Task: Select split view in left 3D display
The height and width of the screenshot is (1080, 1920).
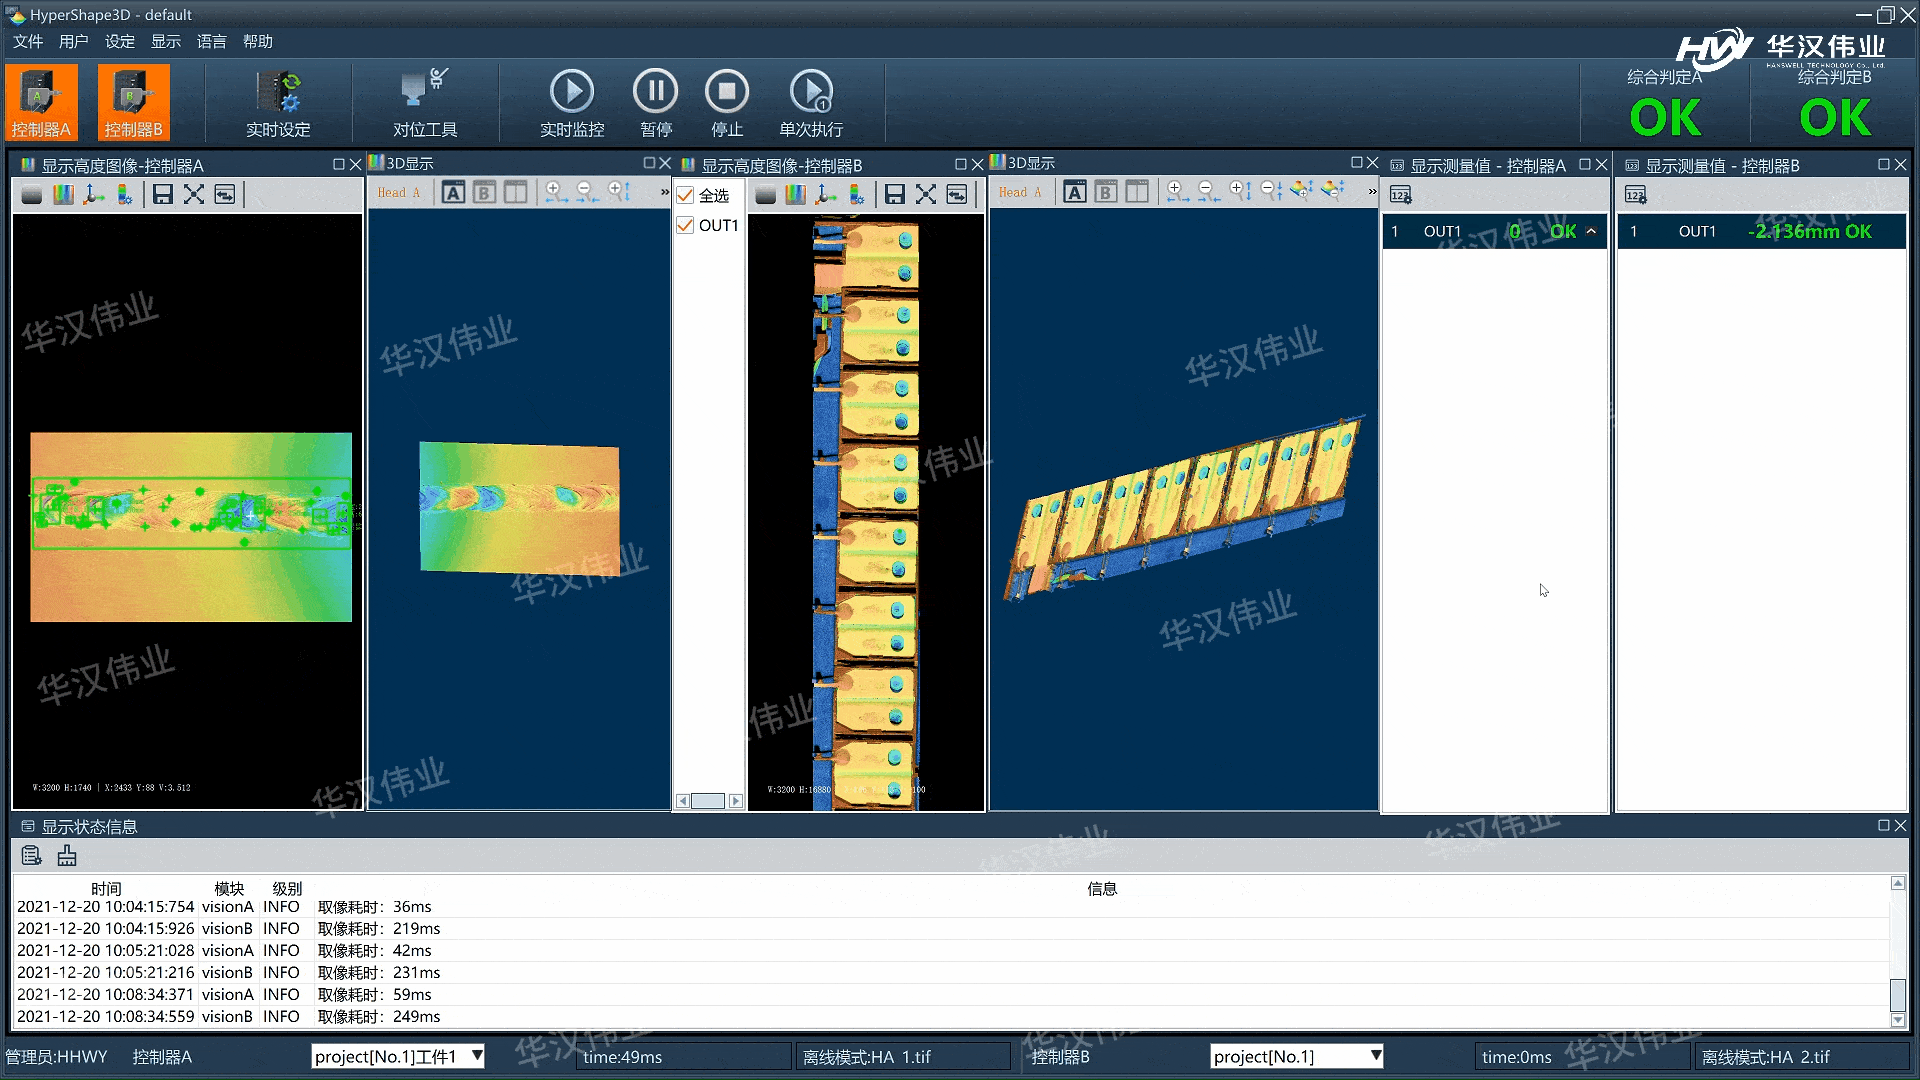Action: (515, 192)
